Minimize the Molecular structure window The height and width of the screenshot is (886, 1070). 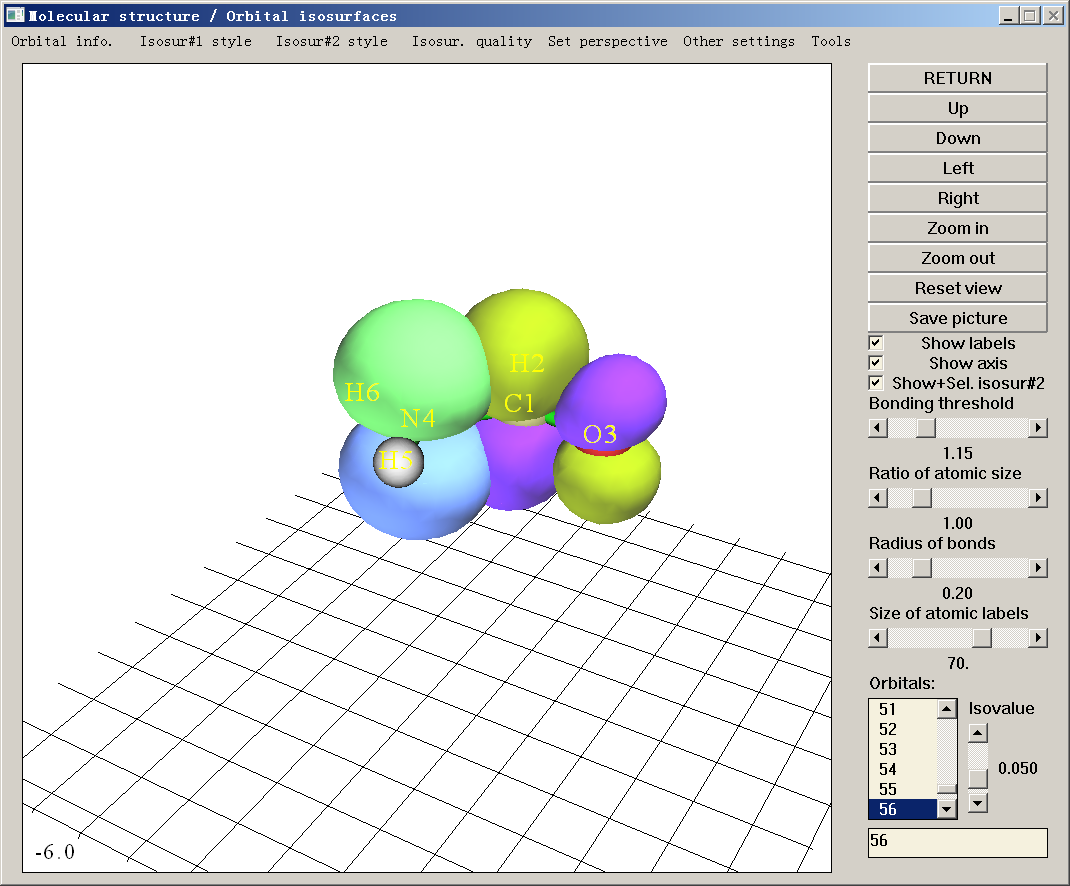(1008, 15)
